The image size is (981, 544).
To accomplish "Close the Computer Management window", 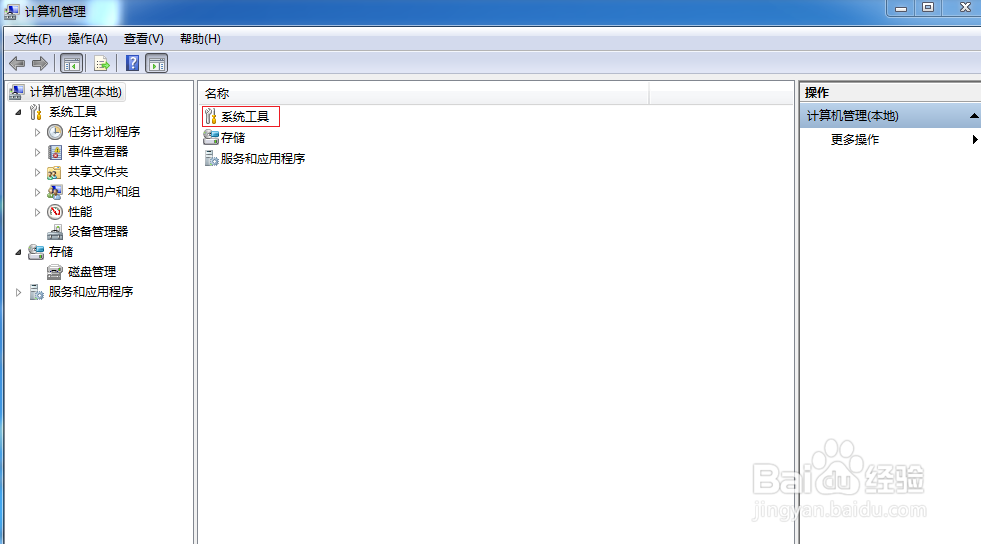I will click(x=965, y=8).
